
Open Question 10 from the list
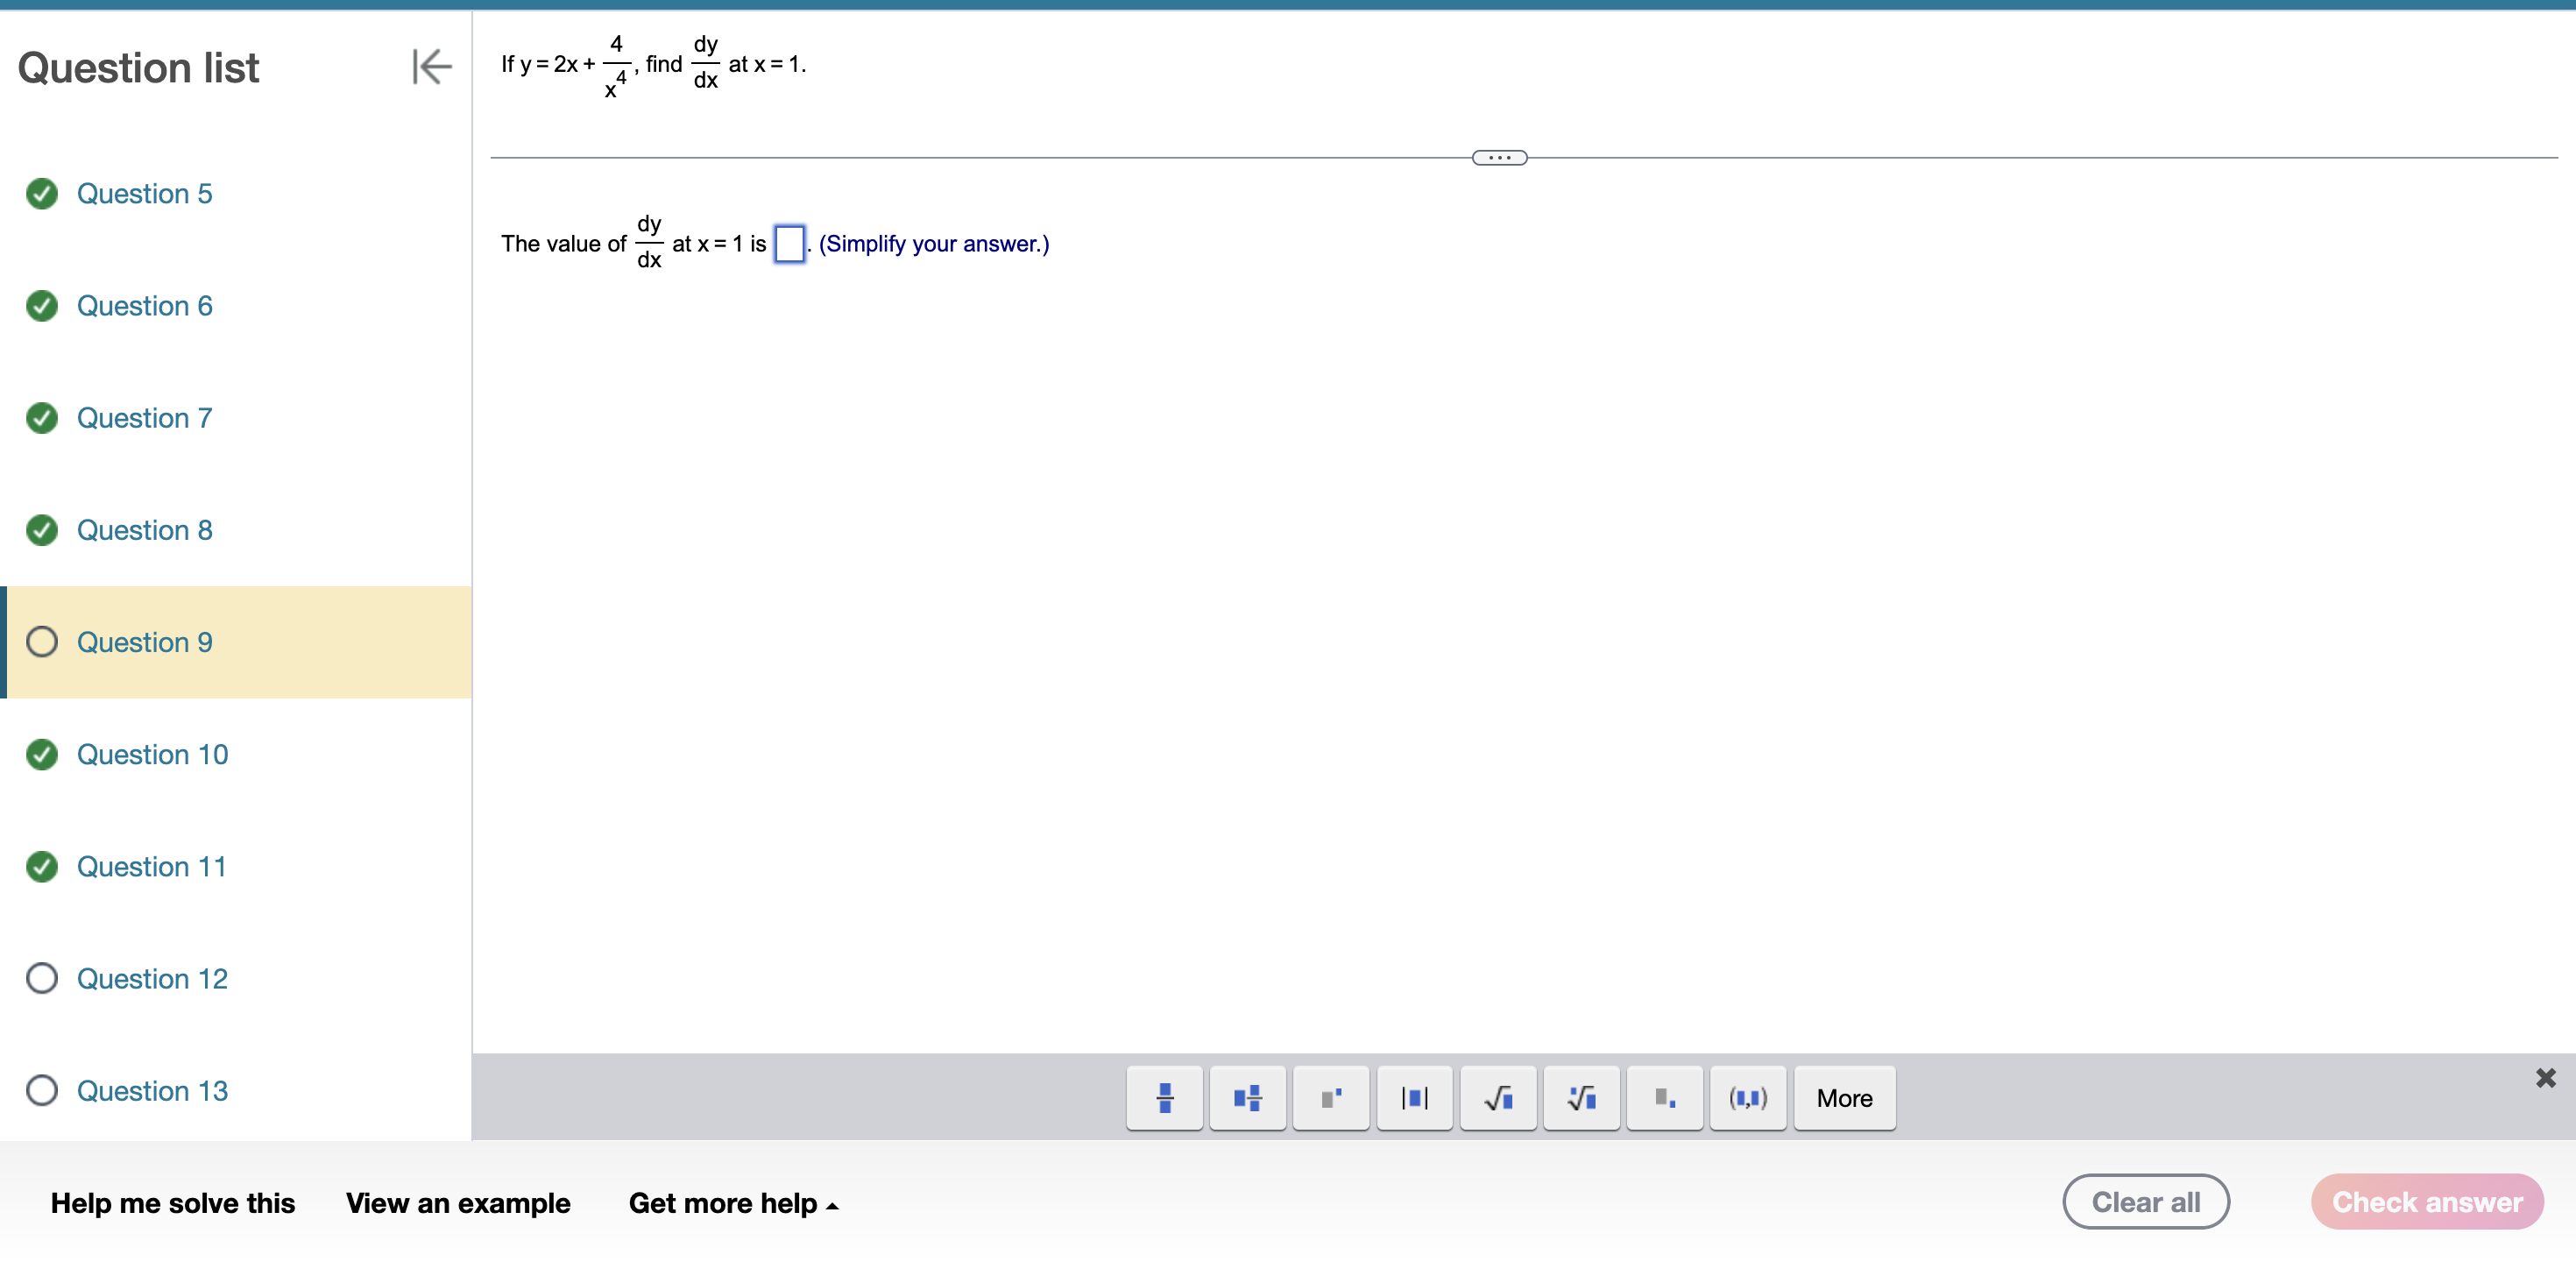pyautogui.click(x=152, y=754)
